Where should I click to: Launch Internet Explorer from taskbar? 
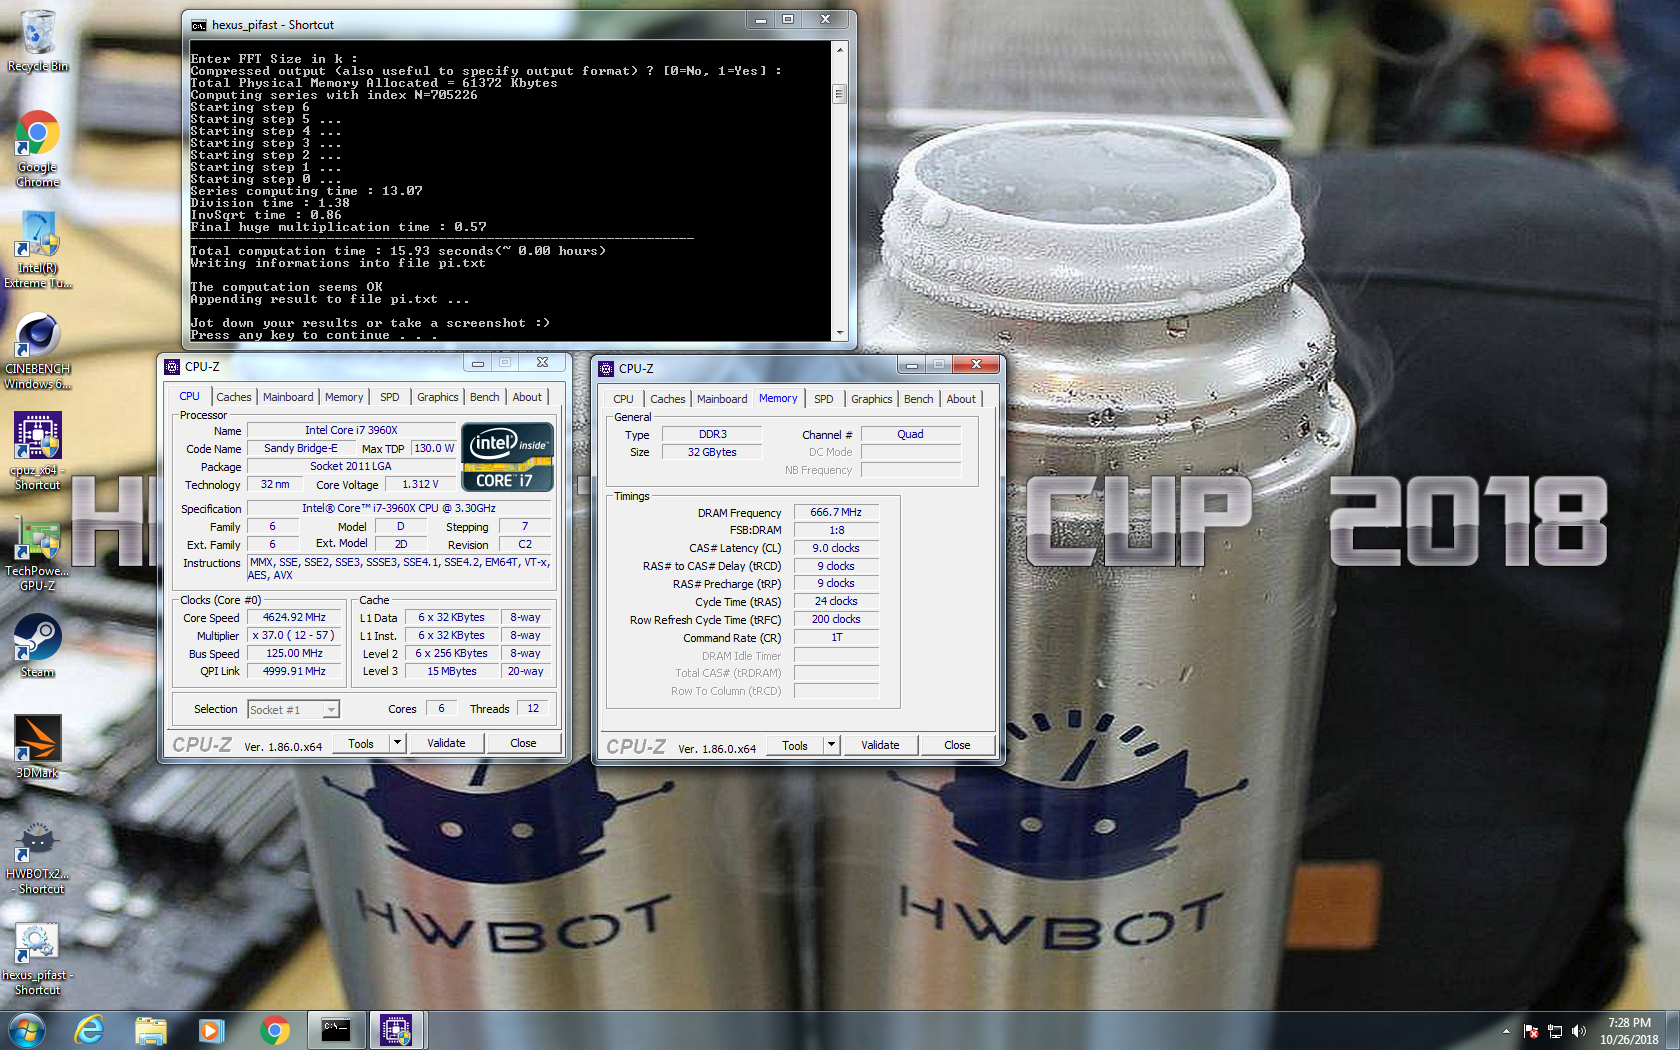(x=90, y=1030)
